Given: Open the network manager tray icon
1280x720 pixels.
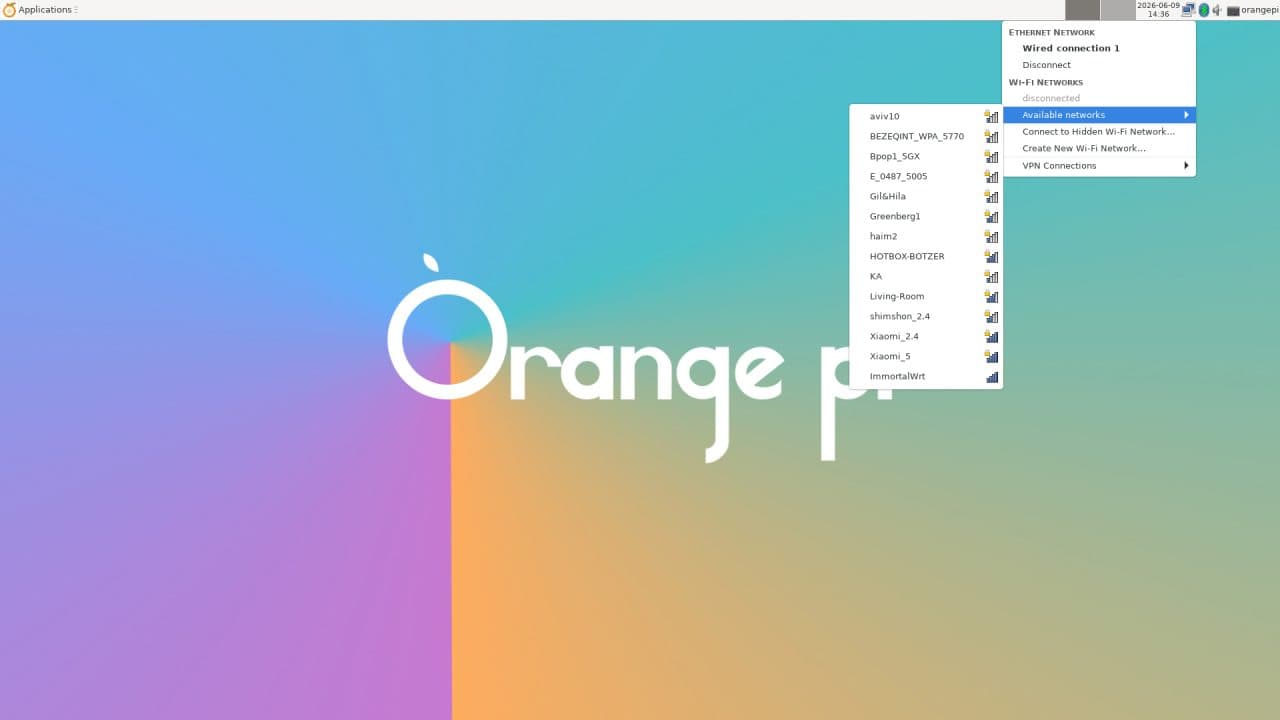Looking at the screenshot, I should click(x=1188, y=10).
